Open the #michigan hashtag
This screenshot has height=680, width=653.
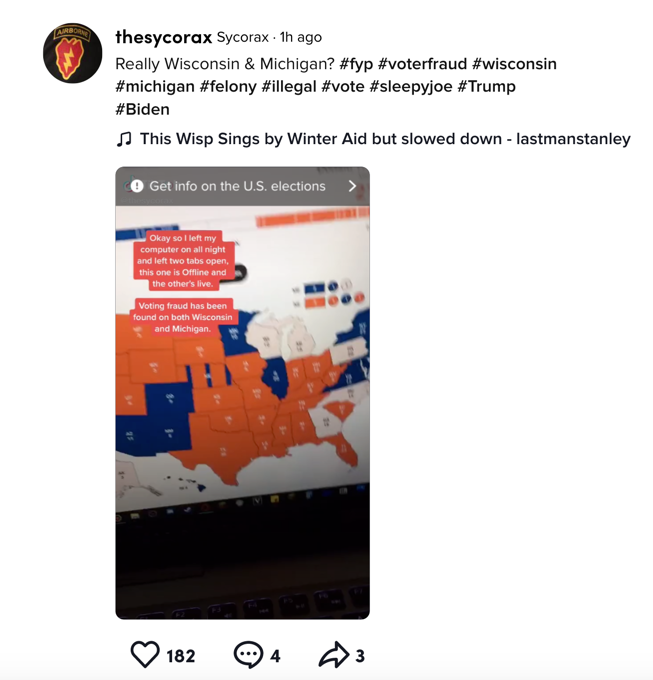pos(155,87)
